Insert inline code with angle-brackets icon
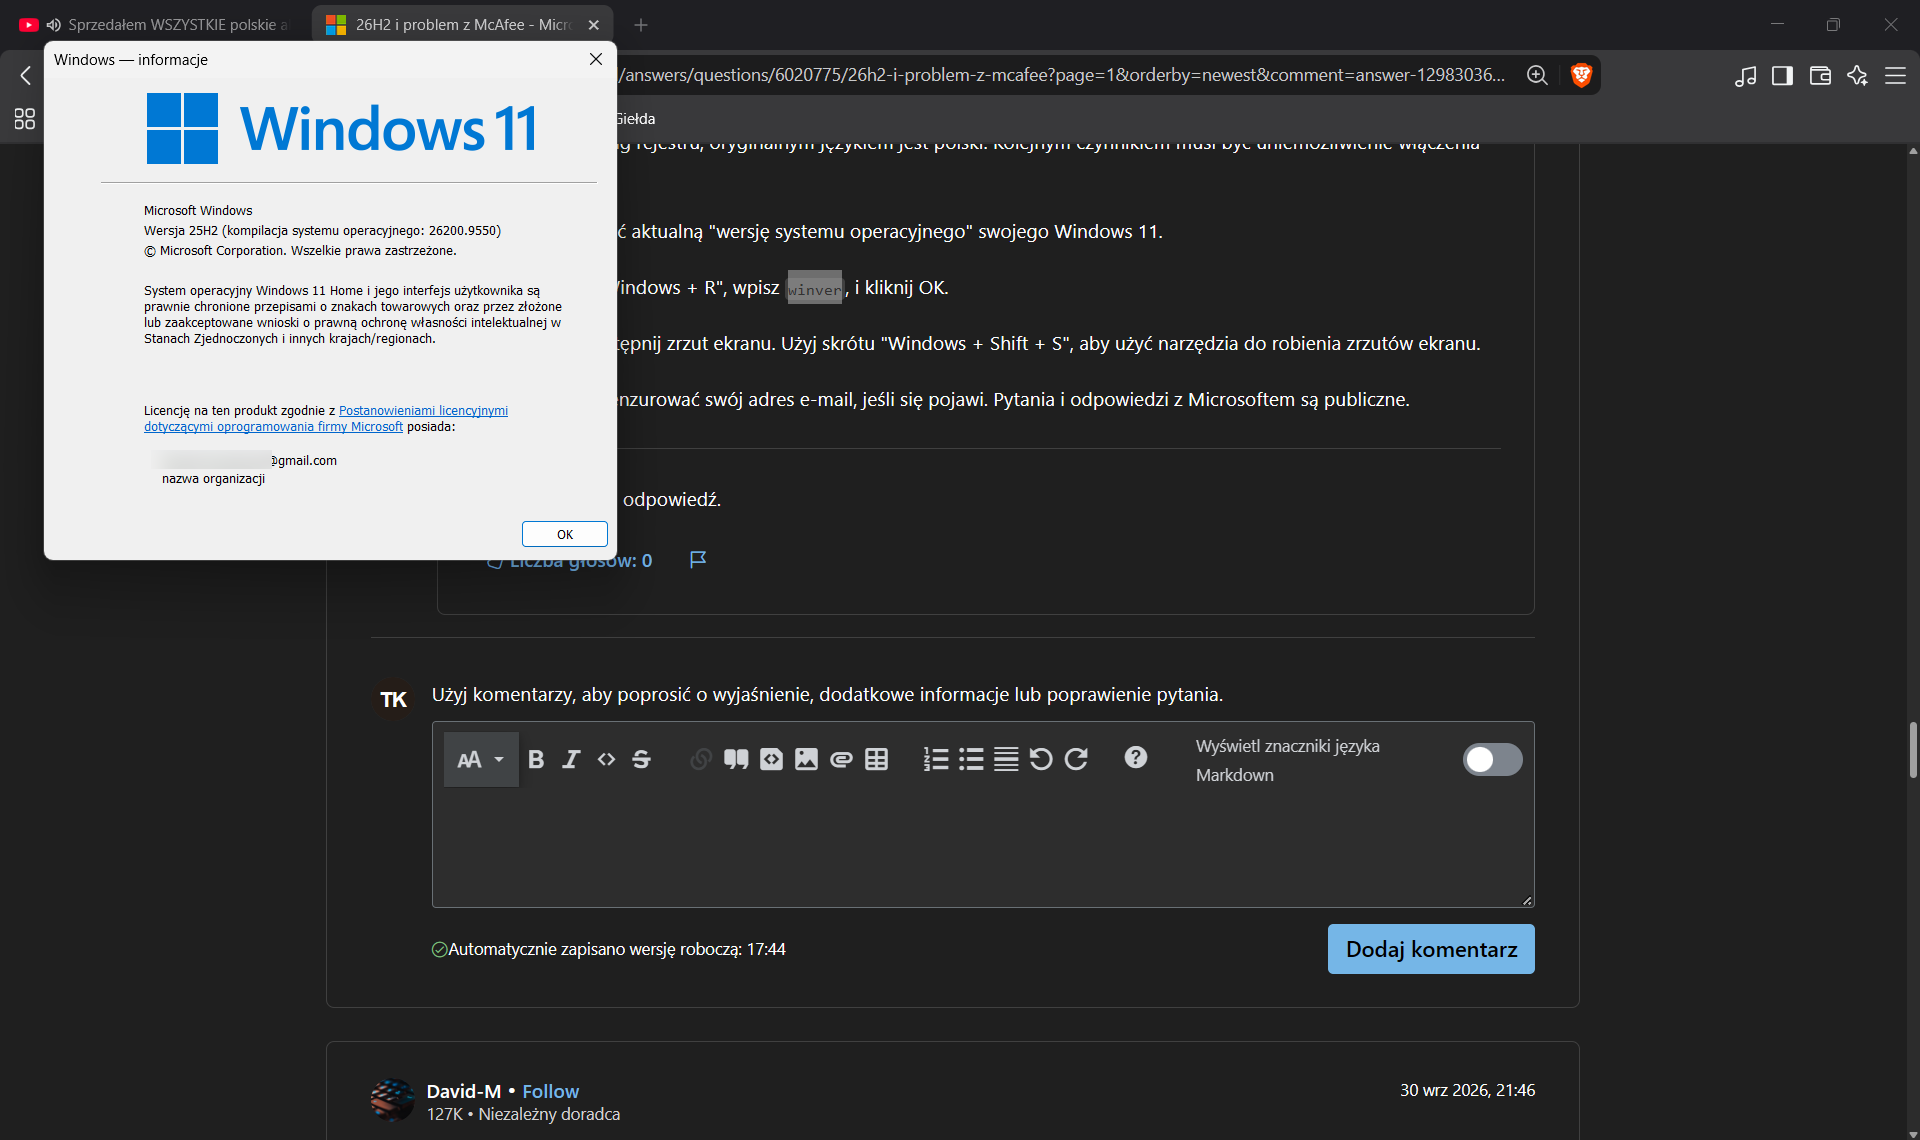 pyautogui.click(x=606, y=760)
